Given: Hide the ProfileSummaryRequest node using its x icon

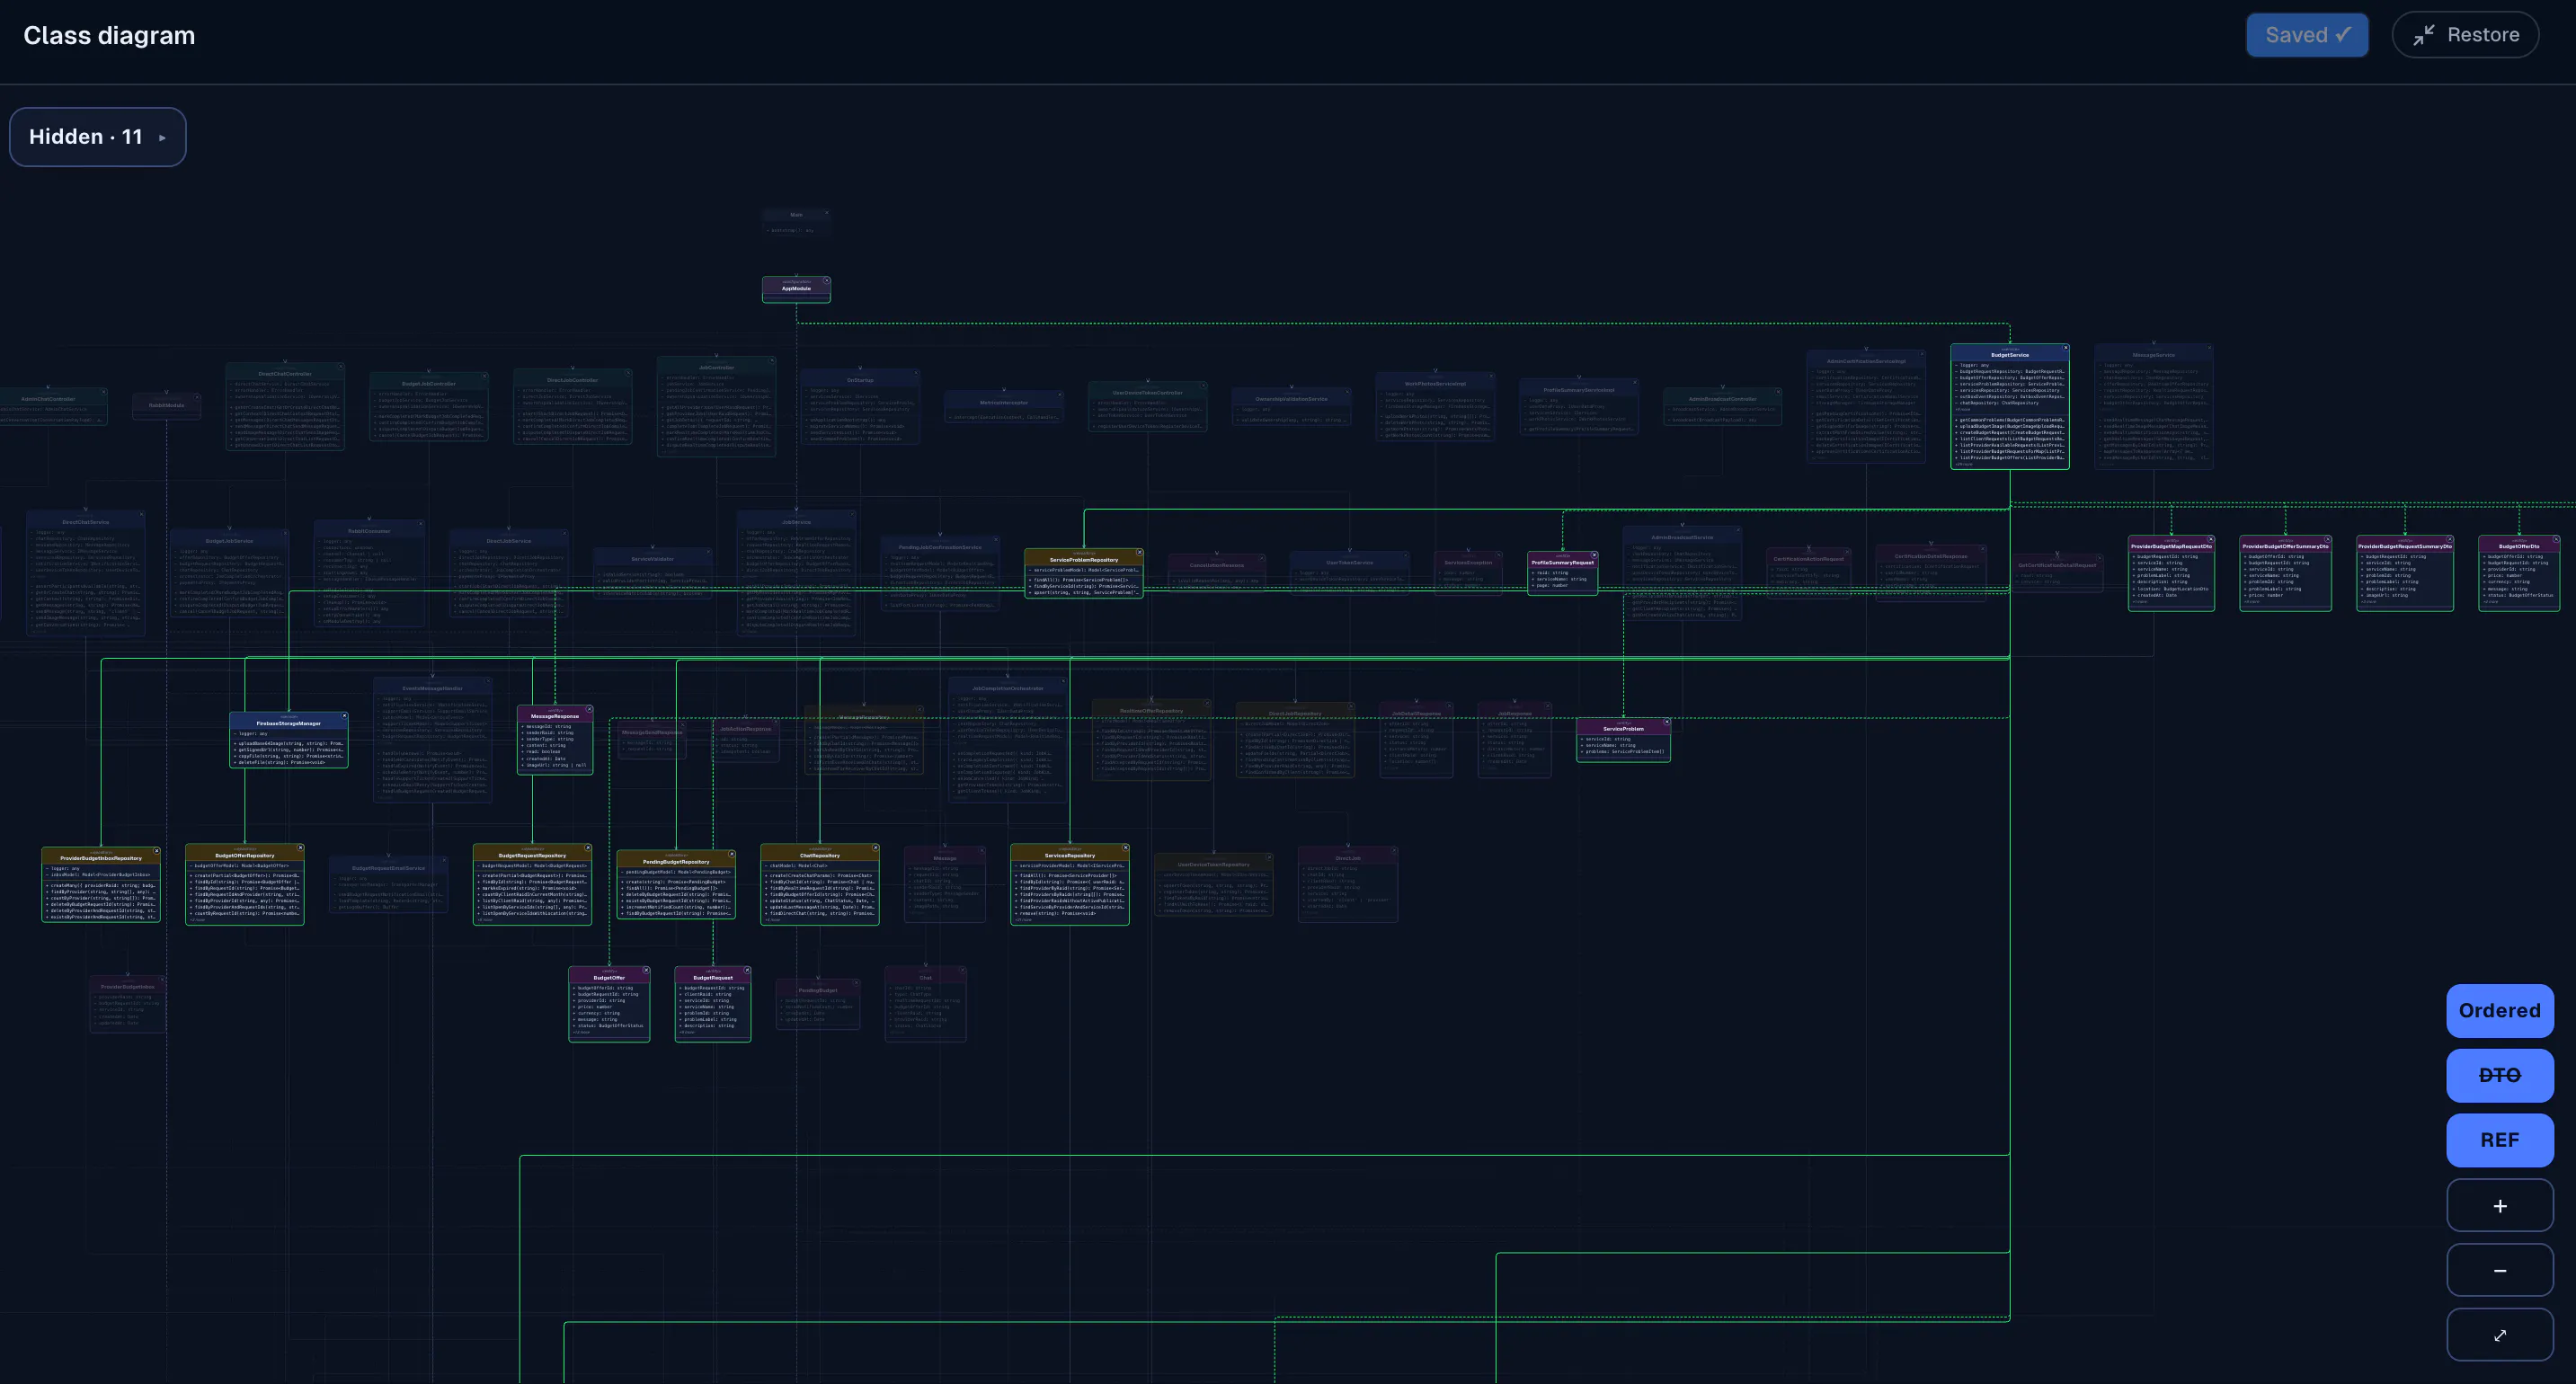Looking at the screenshot, I should tap(1594, 555).
